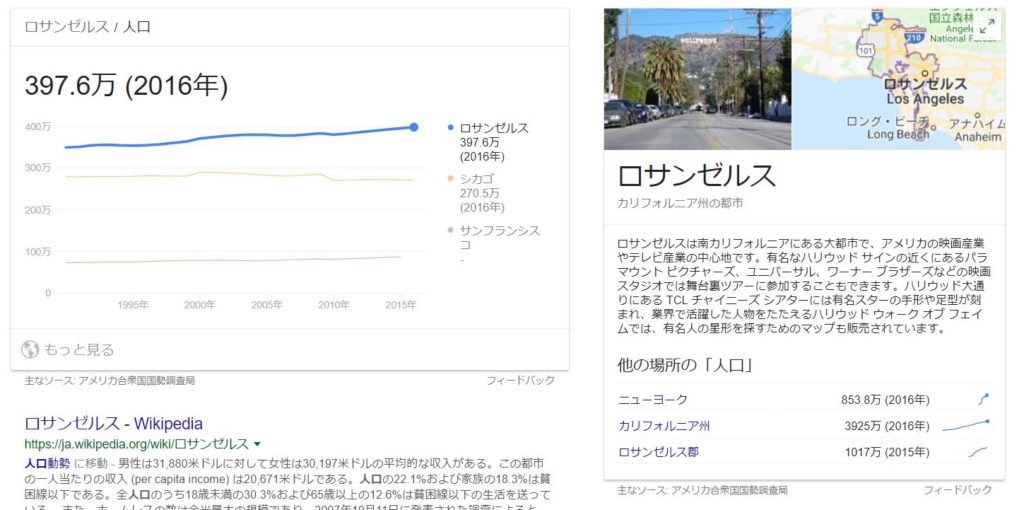Click the 2005年 axis label
Viewport: 1024px width, 510px height.
click(x=266, y=305)
